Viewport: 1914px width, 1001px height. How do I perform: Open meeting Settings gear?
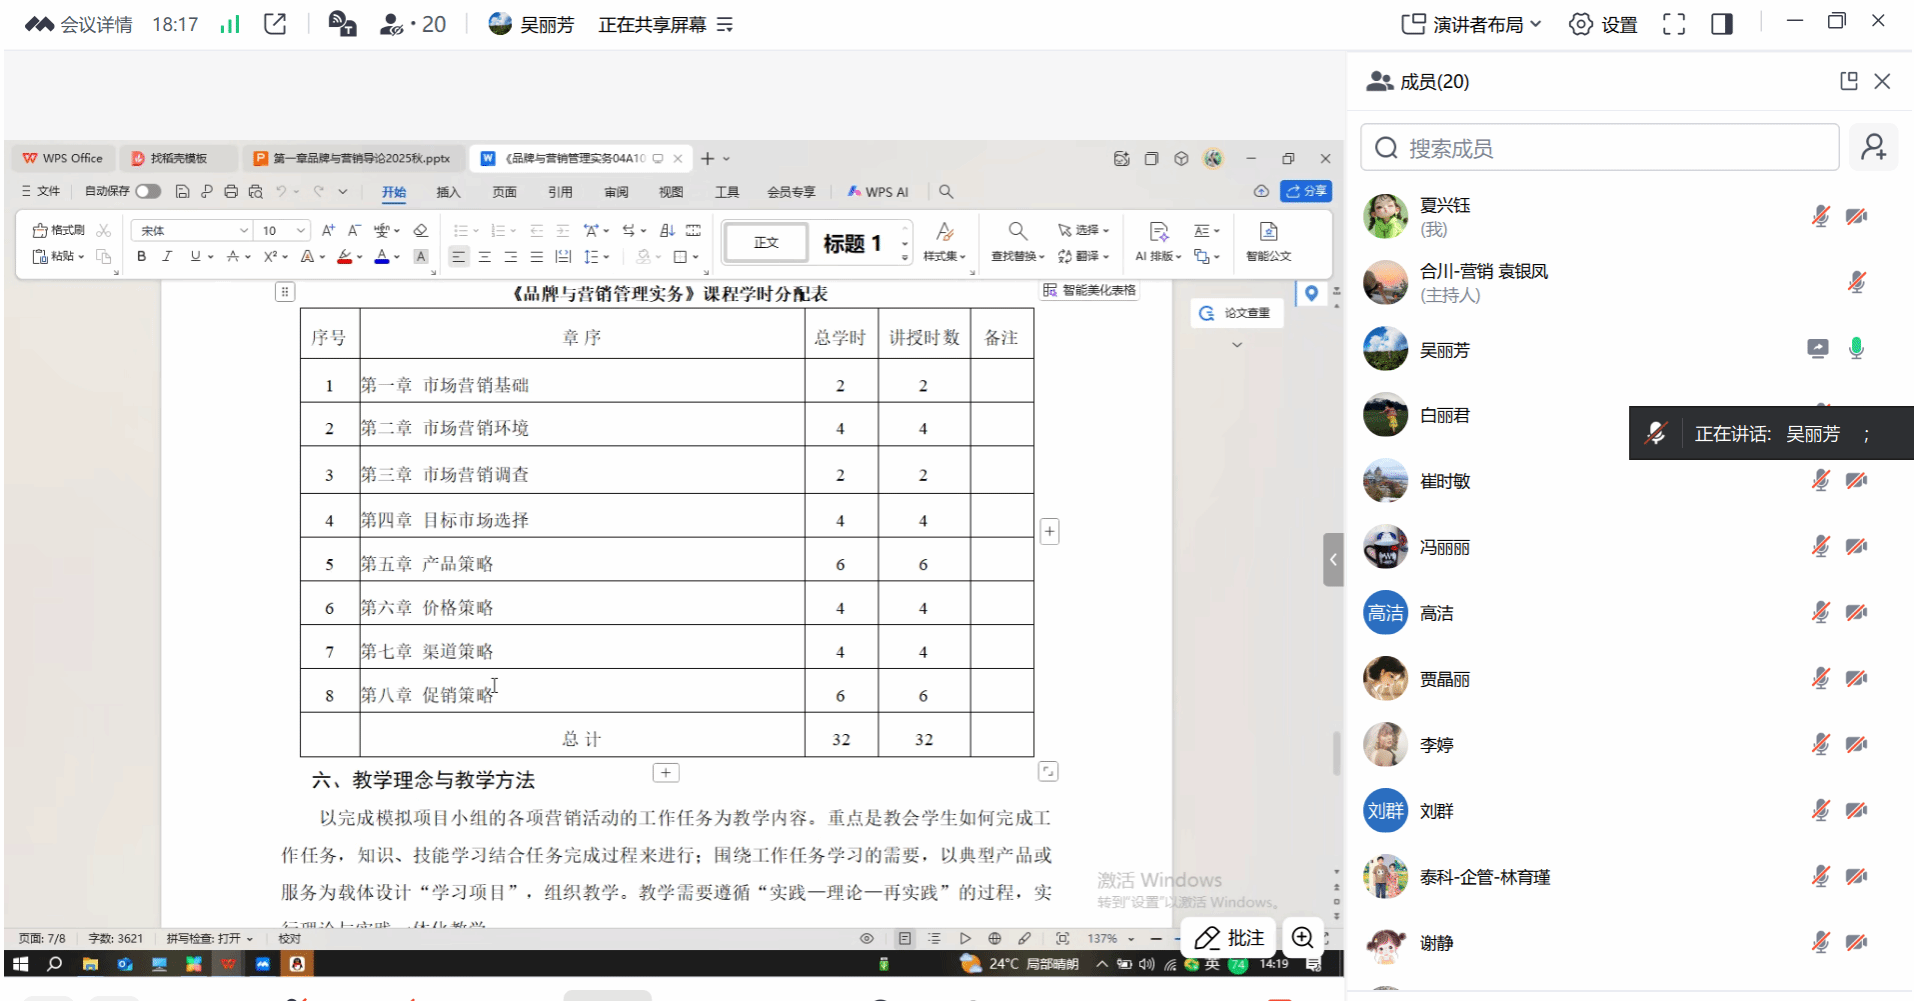(x=1602, y=24)
